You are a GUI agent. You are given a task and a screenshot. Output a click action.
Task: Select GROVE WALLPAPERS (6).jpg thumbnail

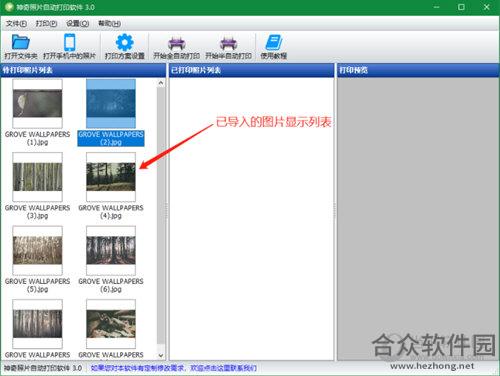pyautogui.click(x=111, y=250)
